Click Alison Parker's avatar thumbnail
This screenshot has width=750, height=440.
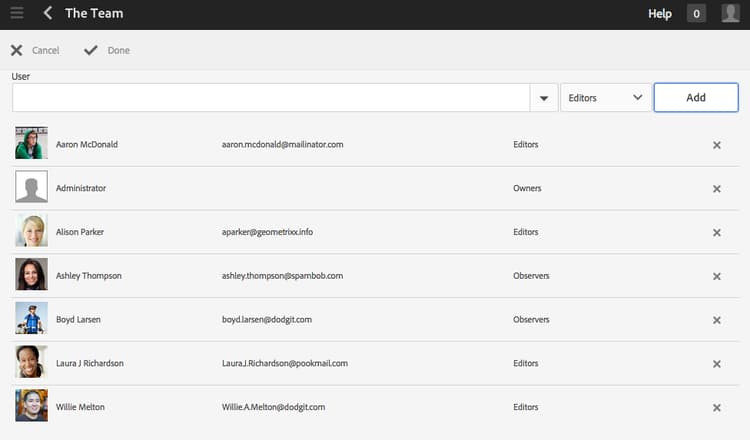coord(31,231)
